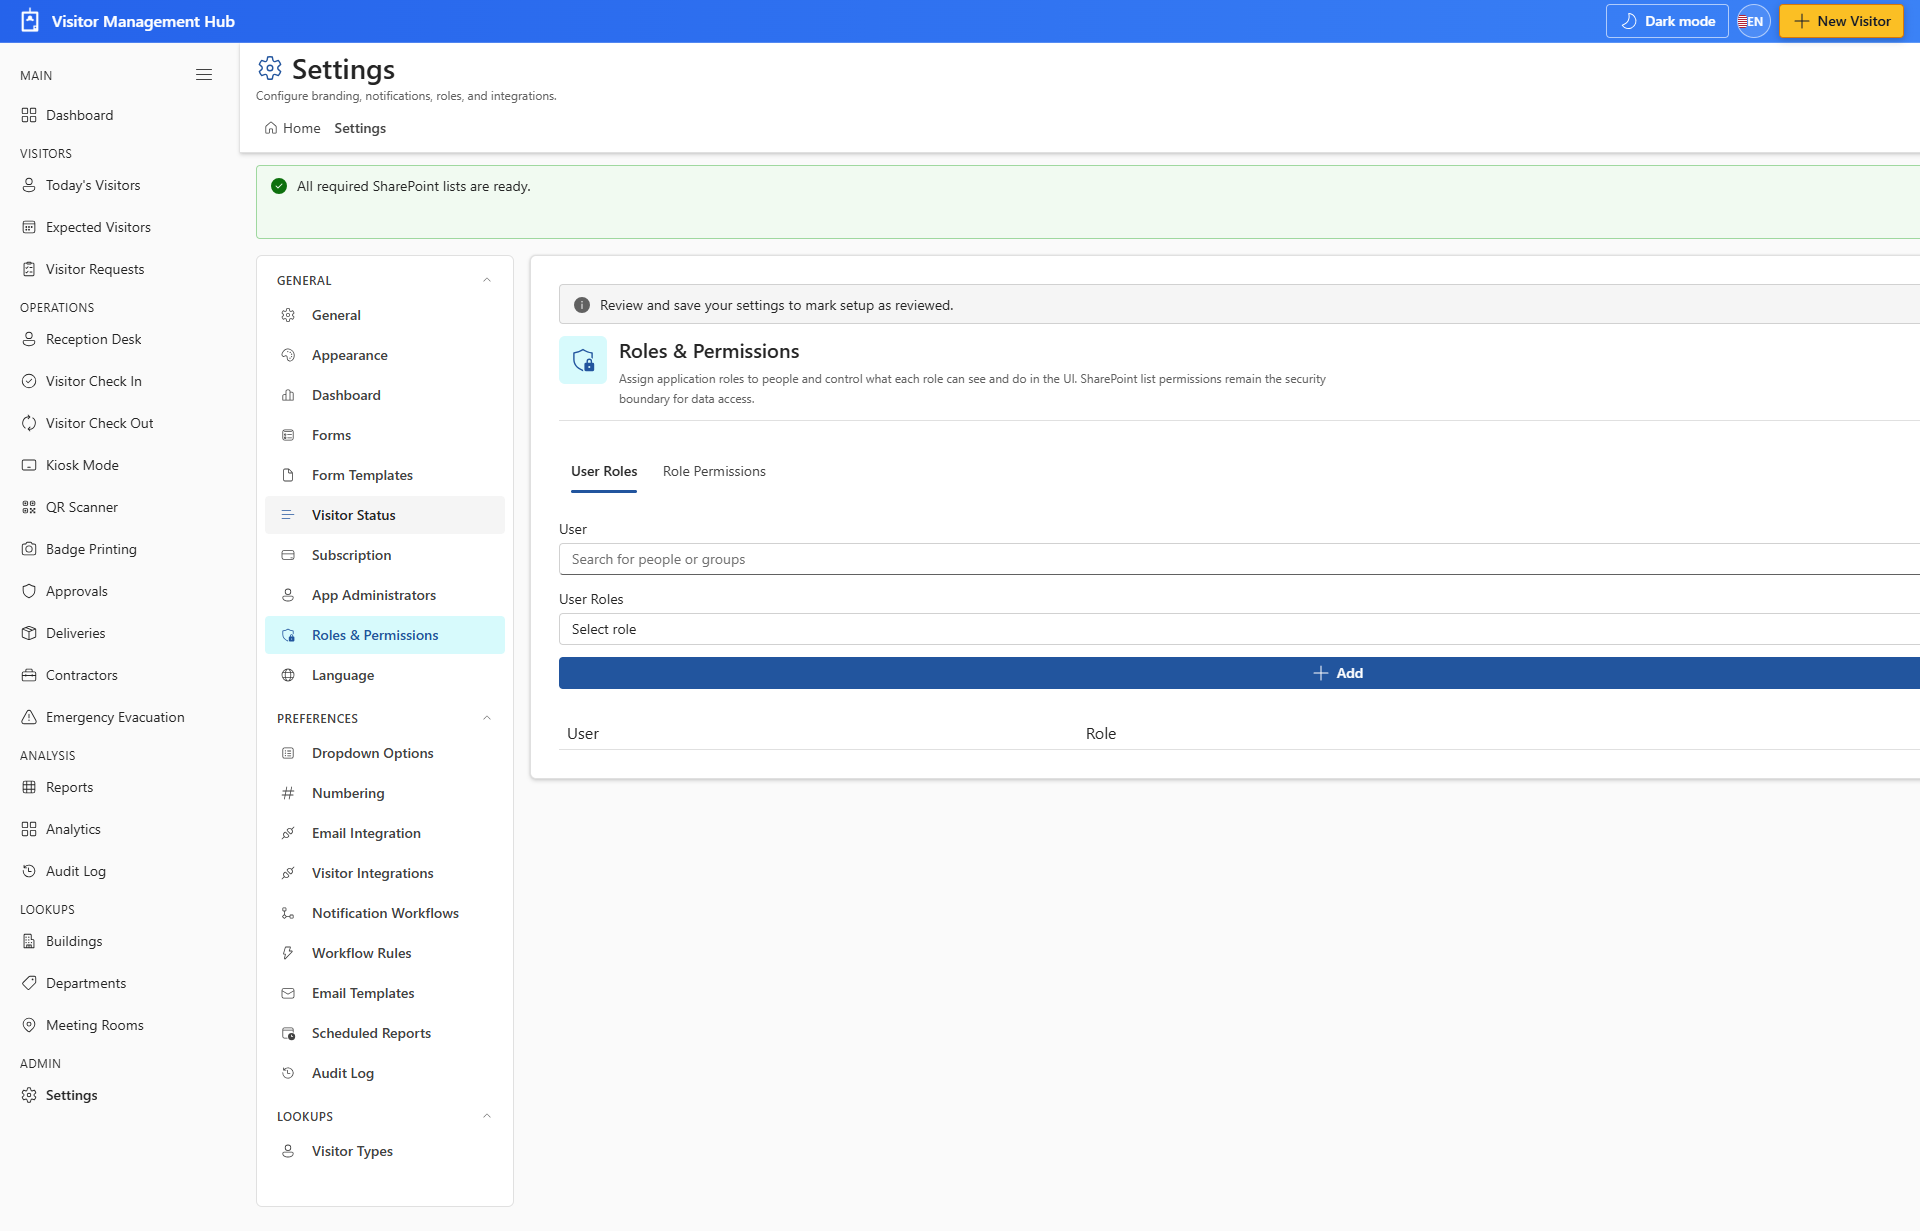The width and height of the screenshot is (1920, 1231).
Task: Open Email Integration settings
Action: point(385,833)
